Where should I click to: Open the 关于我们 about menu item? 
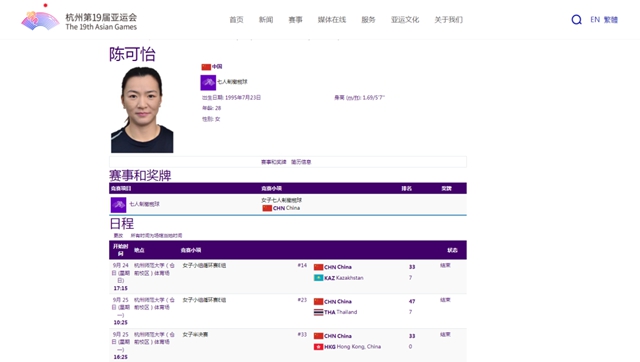point(449,20)
